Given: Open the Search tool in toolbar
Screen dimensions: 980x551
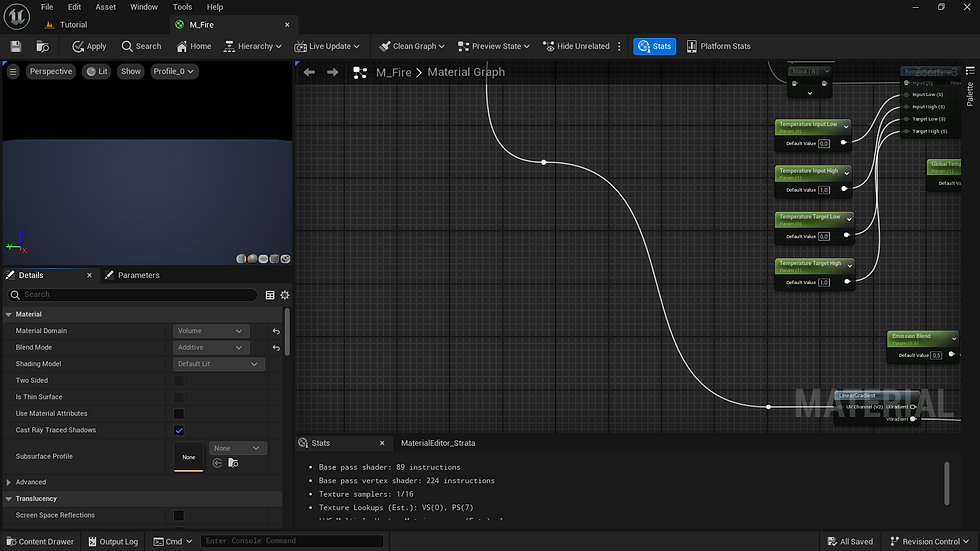Looking at the screenshot, I should tap(141, 46).
